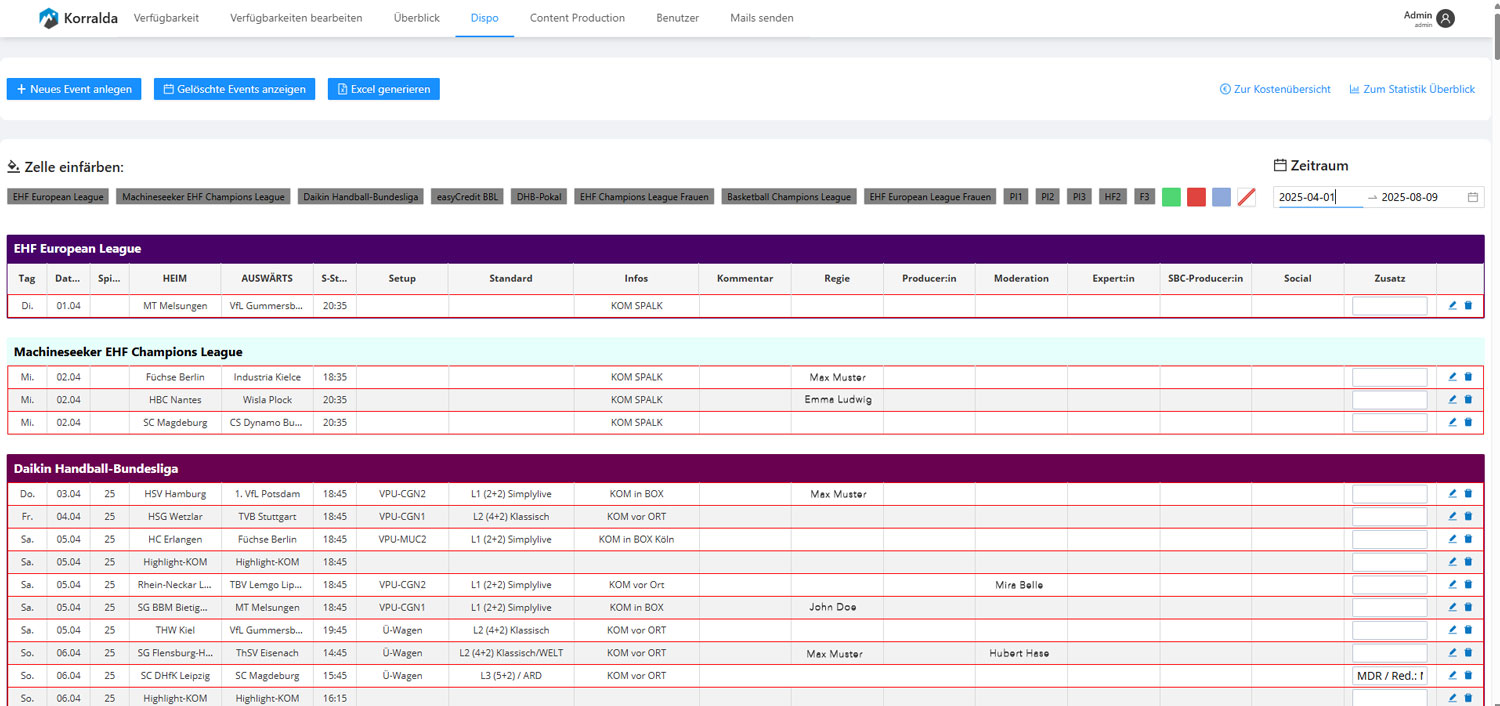Show deleted events with Gelöschte Events anzeigen
This screenshot has height=706, width=1500.
(234, 89)
